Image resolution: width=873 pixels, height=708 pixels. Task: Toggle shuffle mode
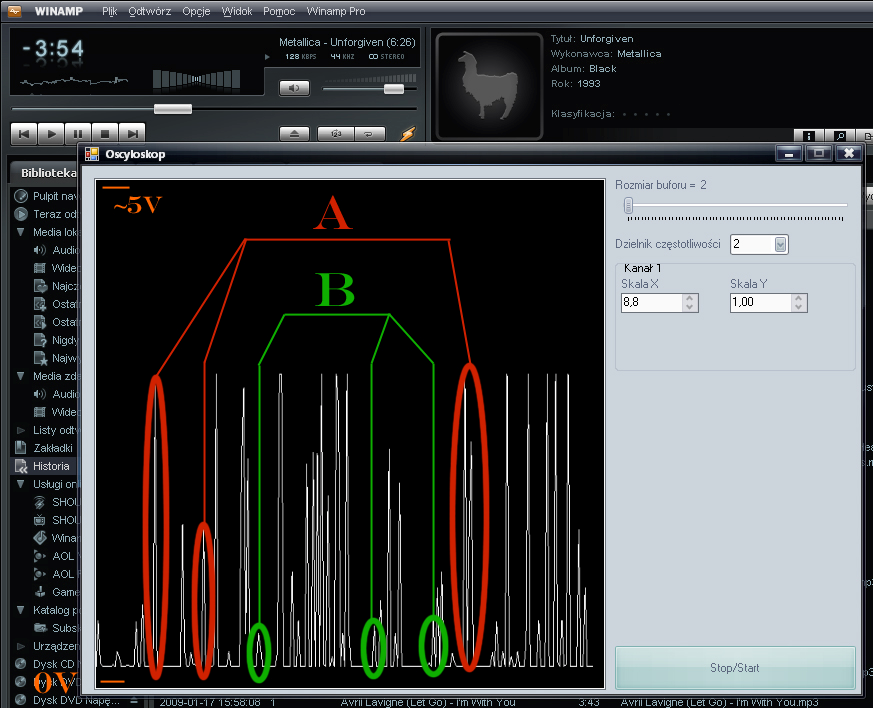tap(336, 134)
